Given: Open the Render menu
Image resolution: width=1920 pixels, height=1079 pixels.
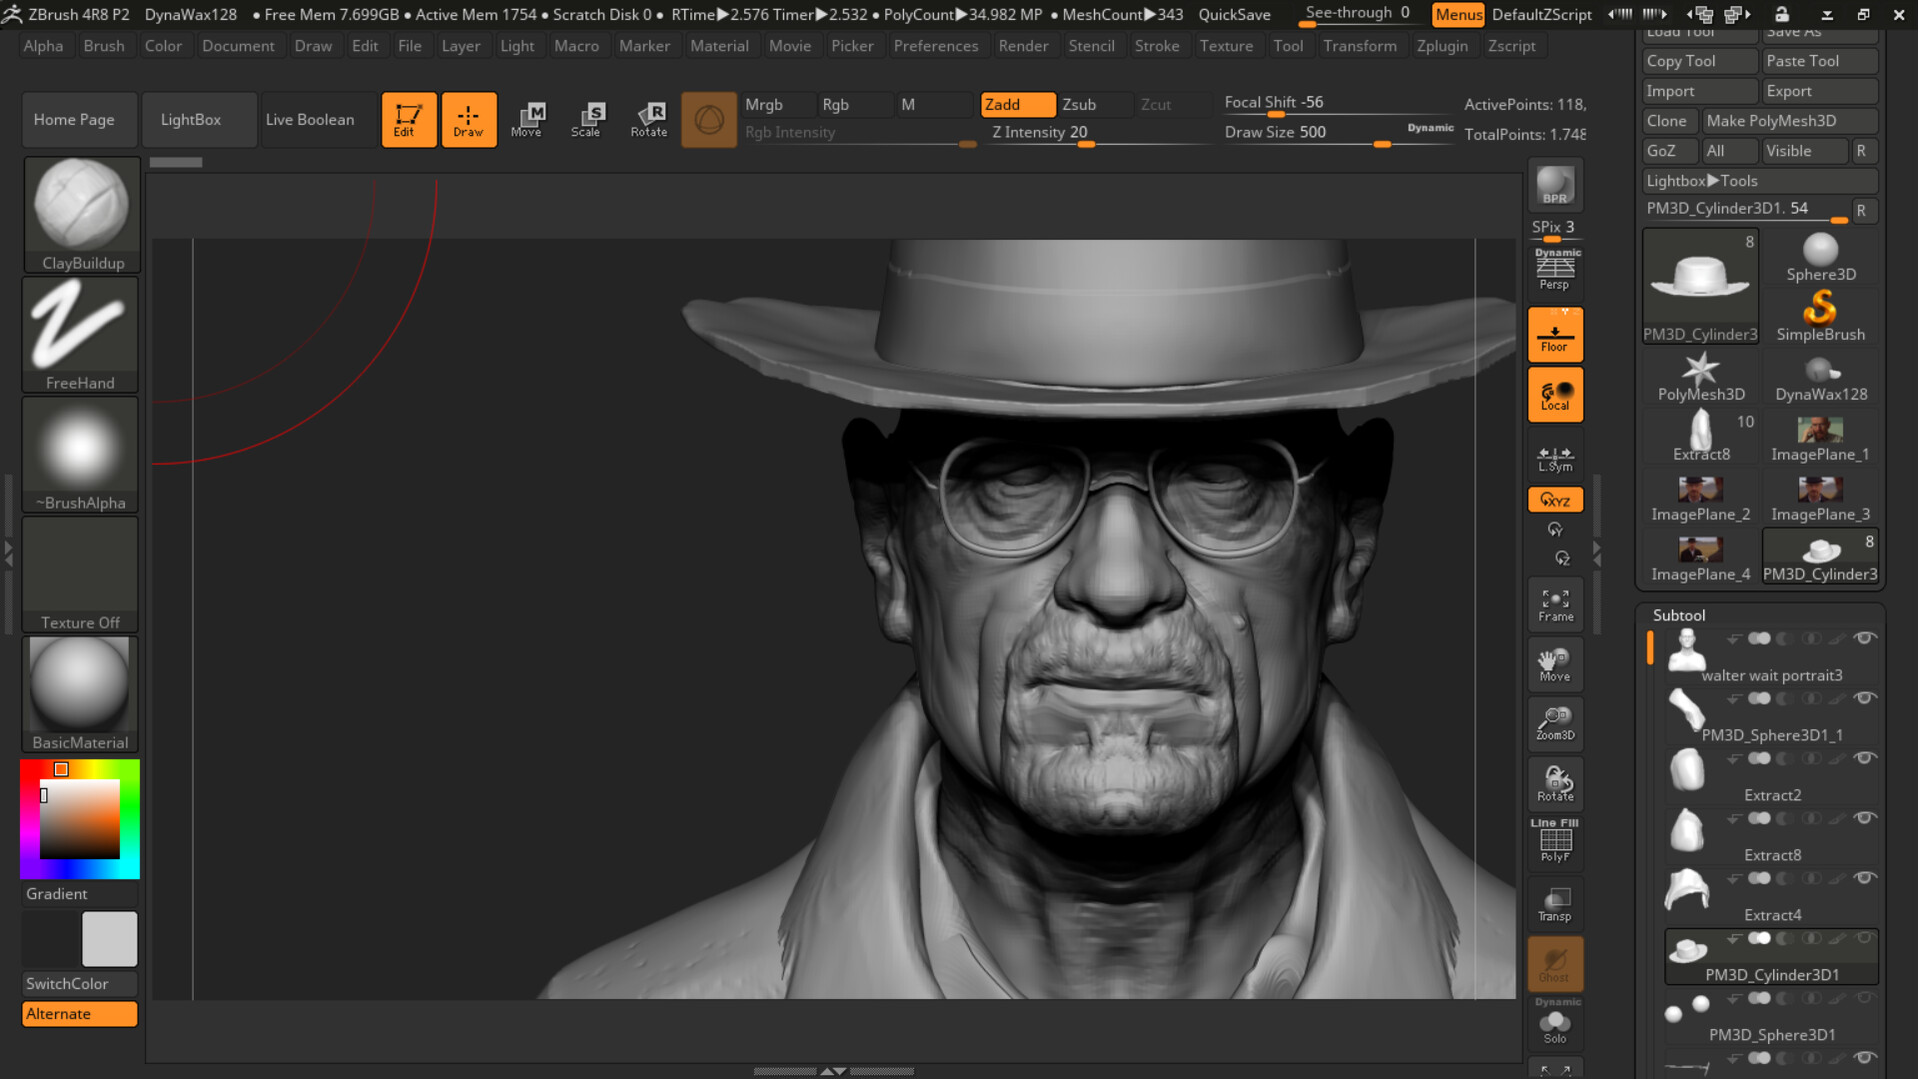Looking at the screenshot, I should (1024, 45).
